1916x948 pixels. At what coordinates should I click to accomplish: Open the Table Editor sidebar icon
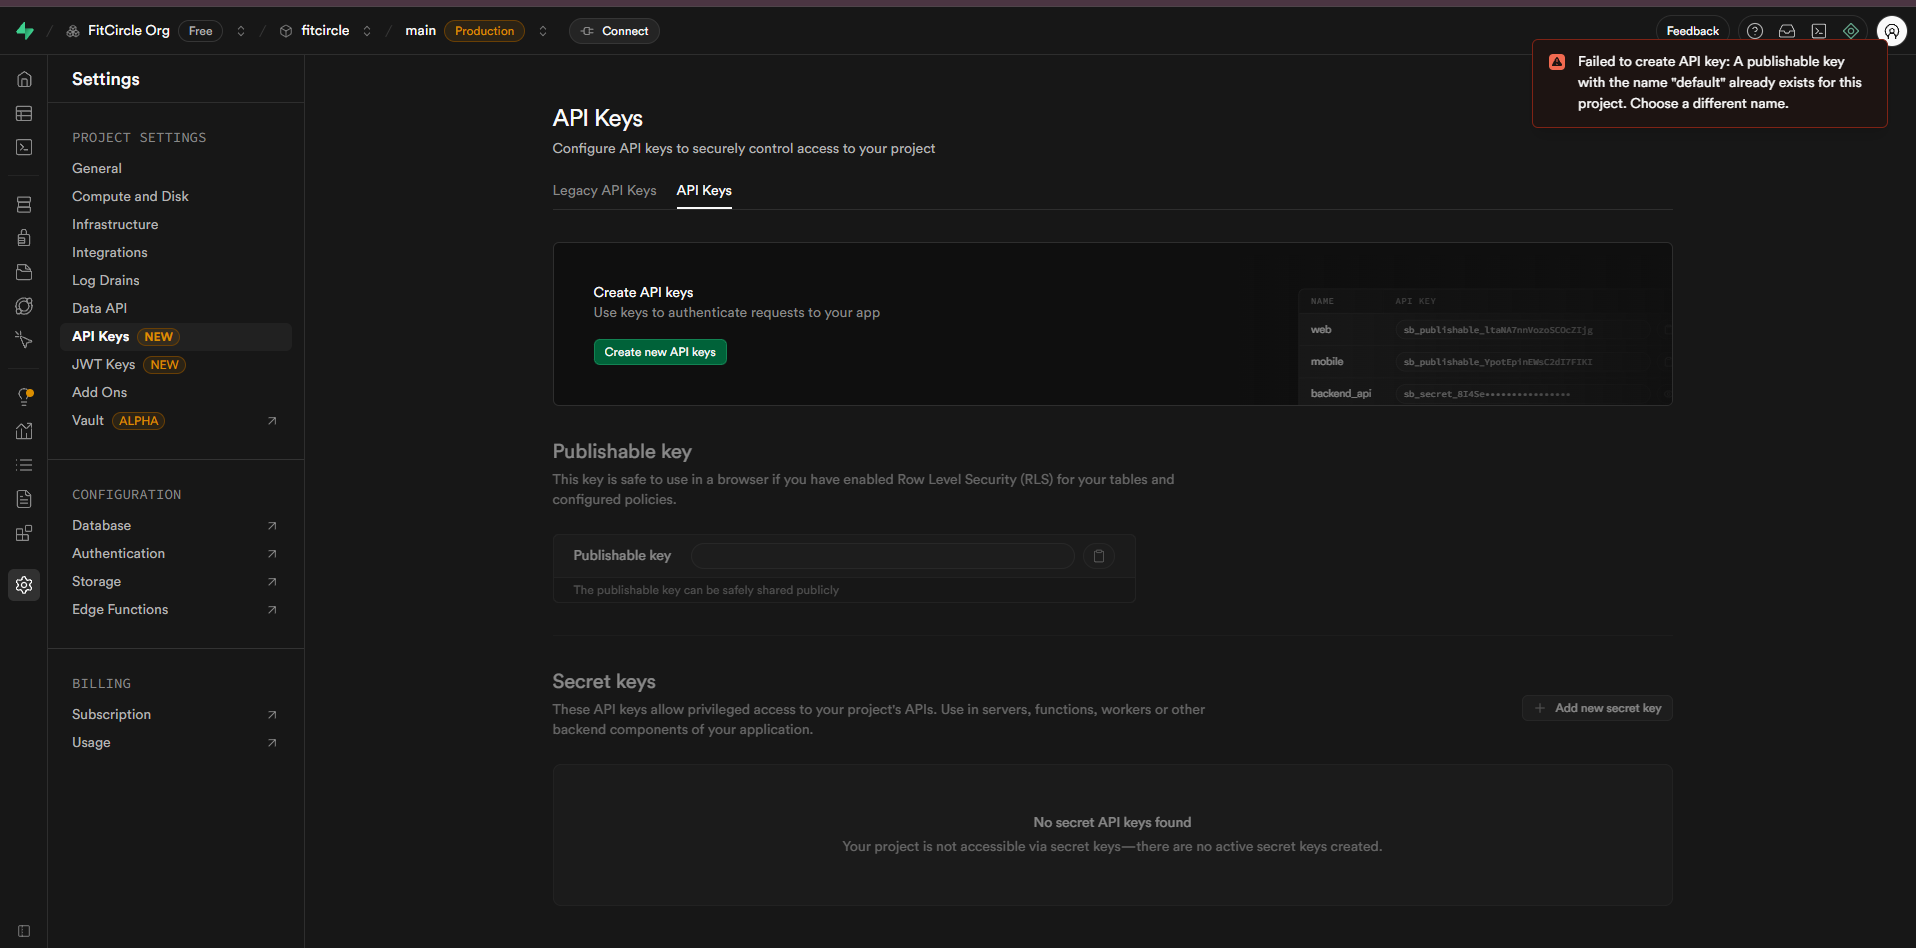click(24, 114)
